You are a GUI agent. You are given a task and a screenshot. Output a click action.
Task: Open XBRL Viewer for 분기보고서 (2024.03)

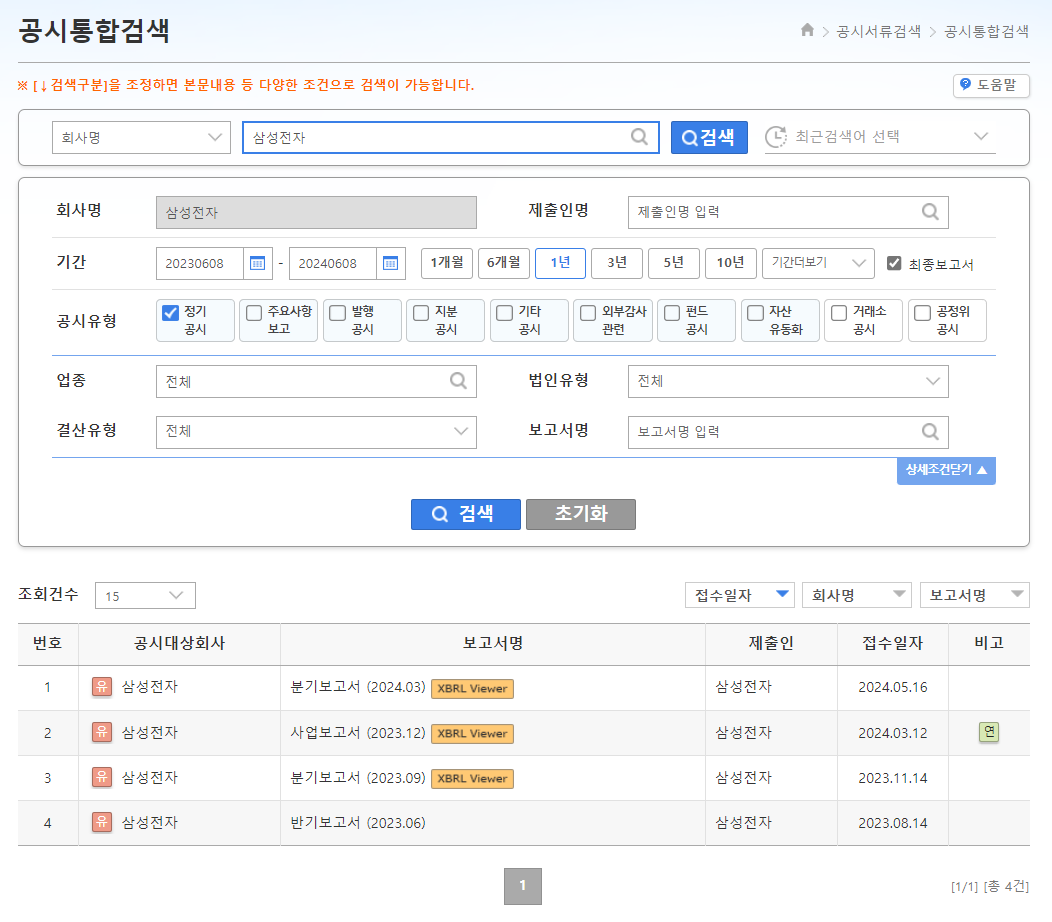[x=472, y=688]
